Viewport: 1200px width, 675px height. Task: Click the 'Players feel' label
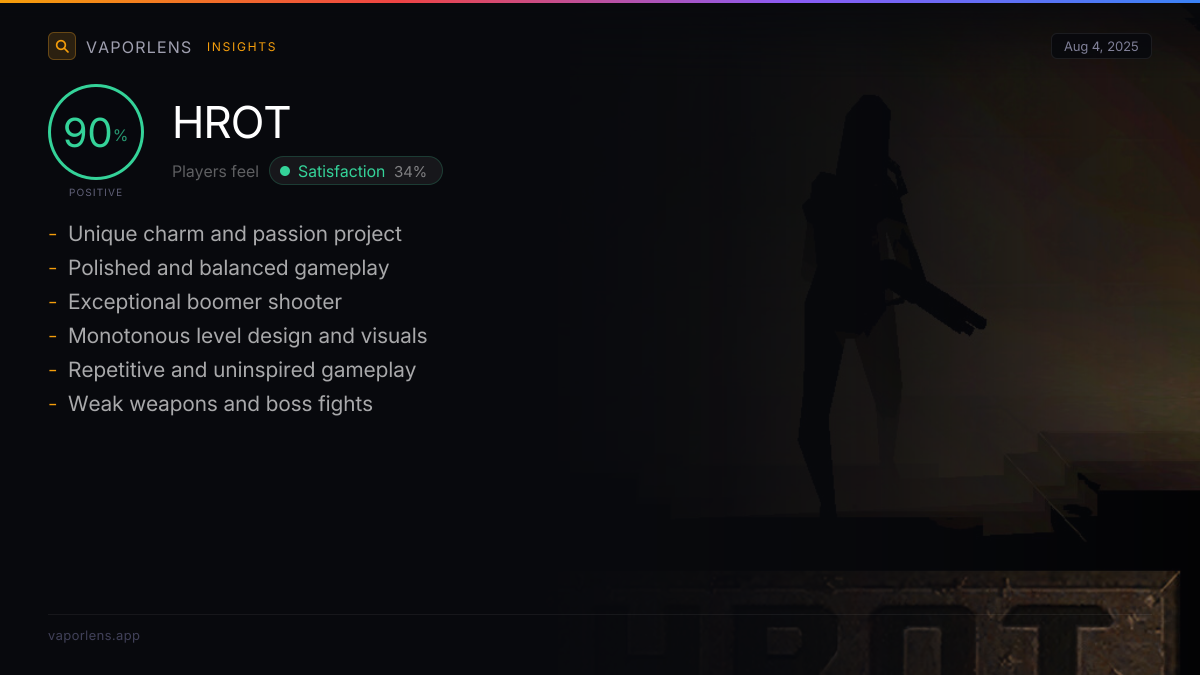coord(215,172)
